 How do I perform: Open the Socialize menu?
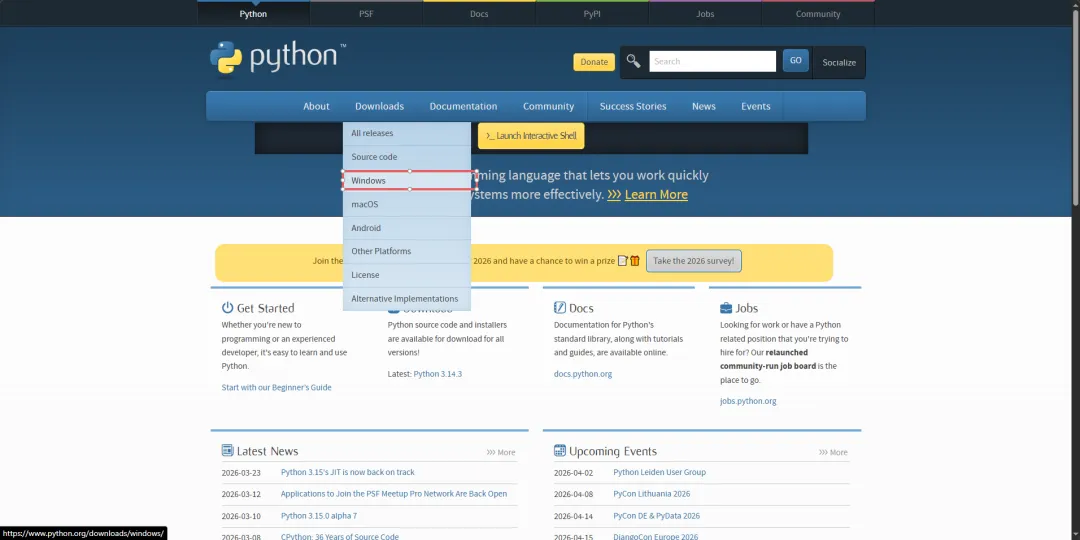[x=839, y=63]
